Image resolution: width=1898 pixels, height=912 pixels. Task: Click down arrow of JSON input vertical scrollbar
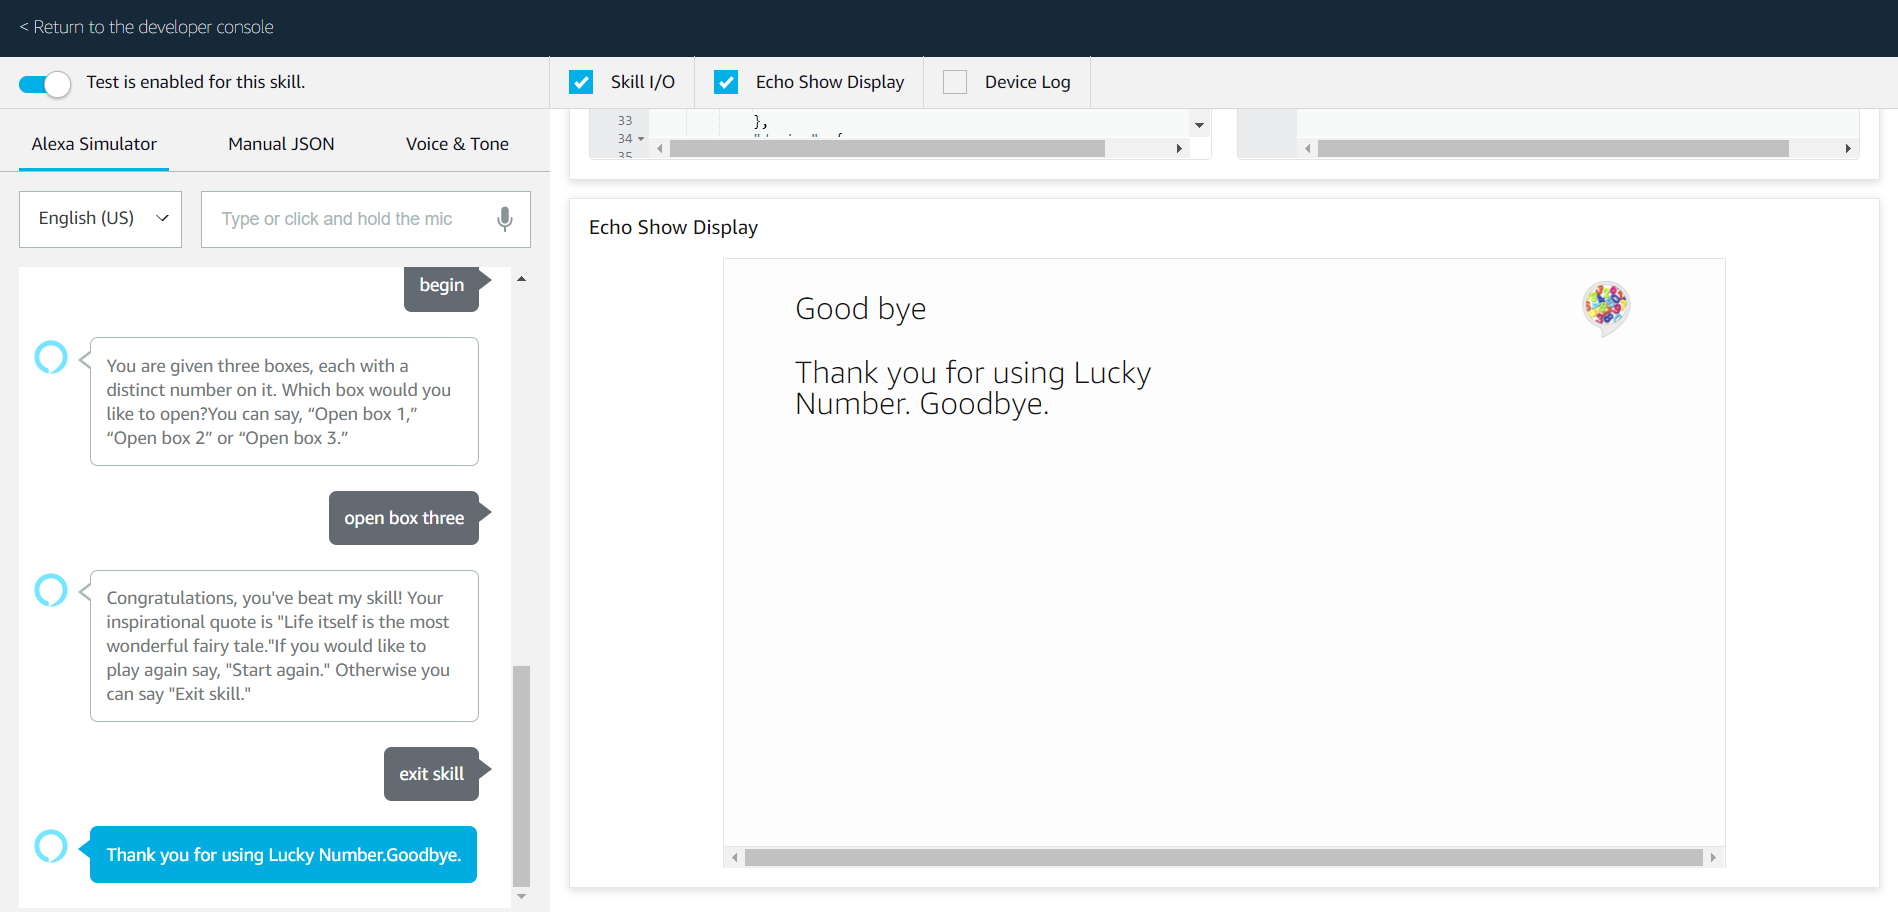click(1199, 125)
